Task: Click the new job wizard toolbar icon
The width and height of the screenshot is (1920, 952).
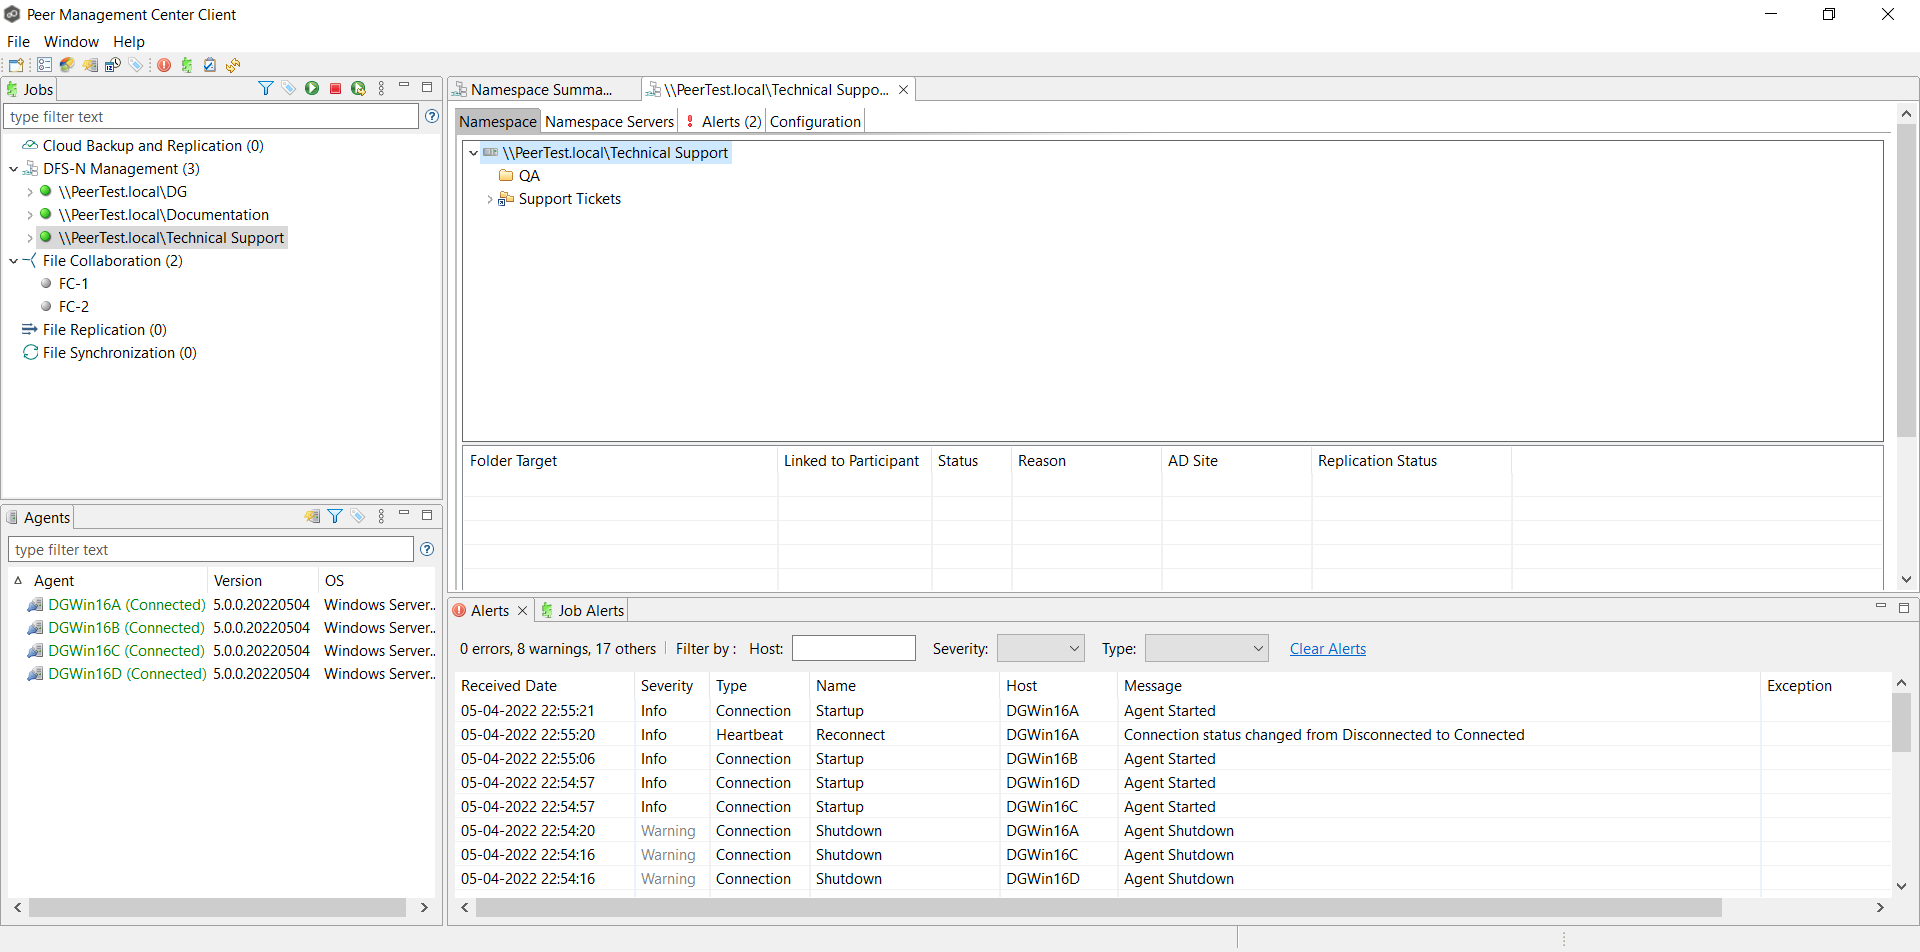Action: [16, 65]
